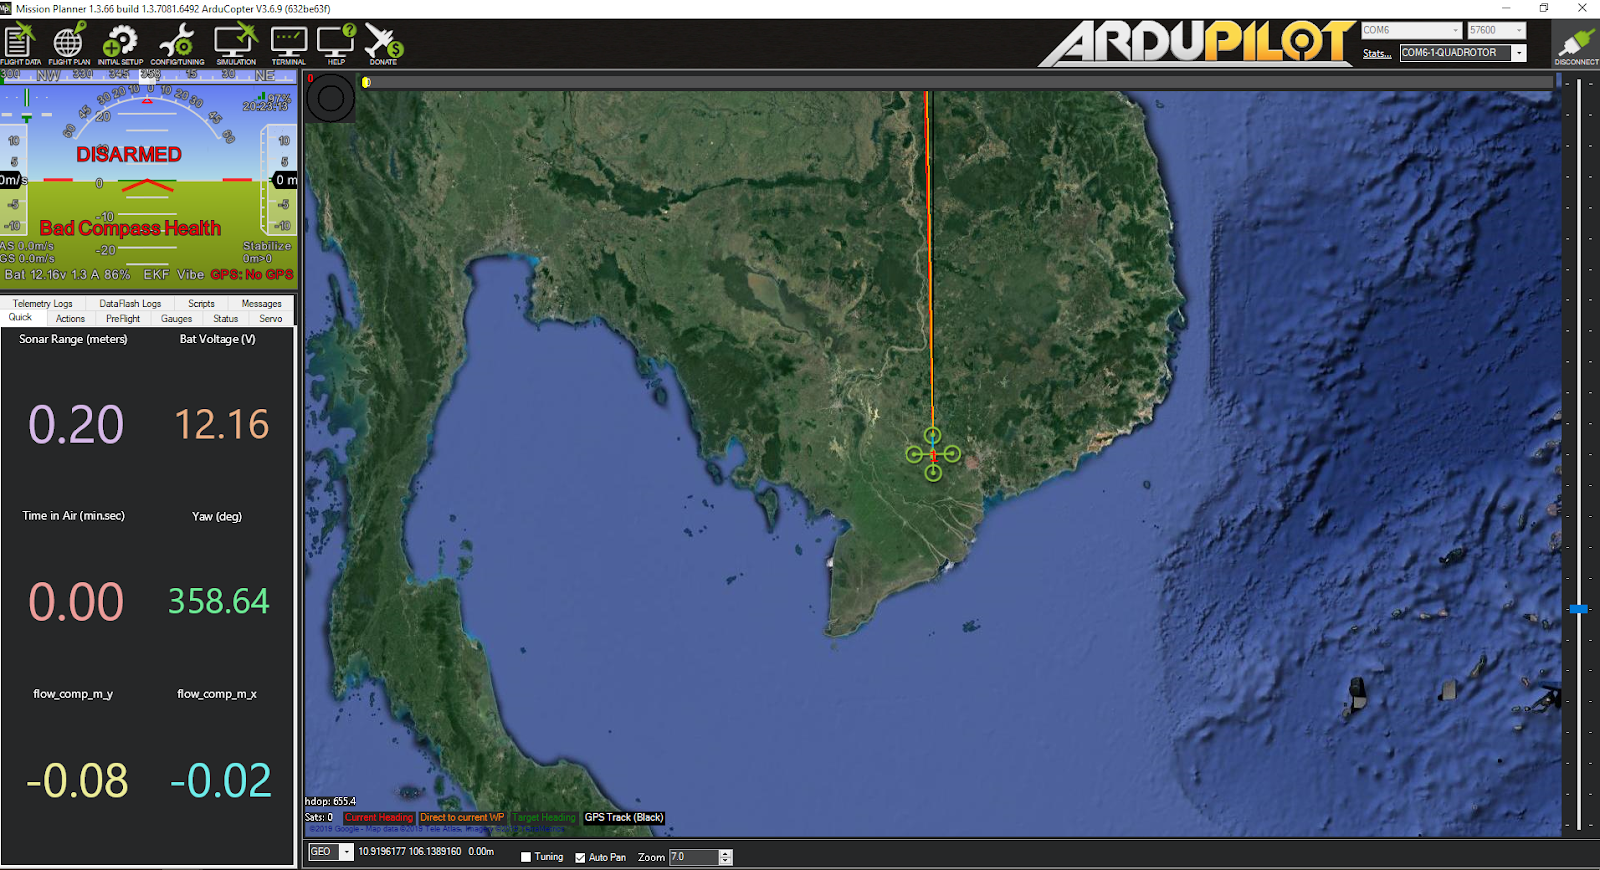Decrease map zoom with stepper down arrow
Image resolution: width=1600 pixels, height=870 pixels.
[726, 861]
